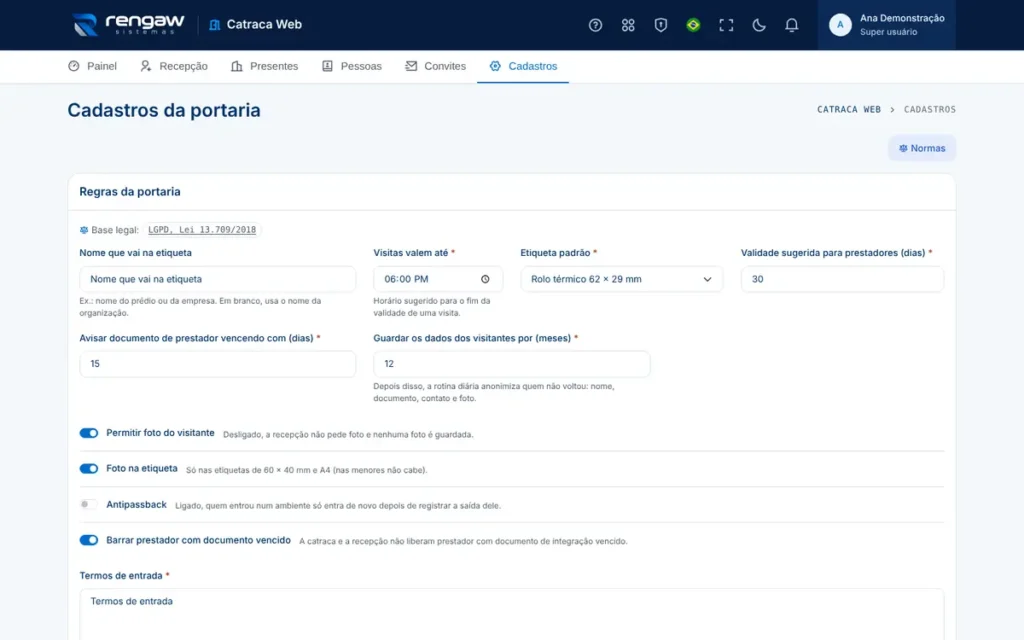Click the shield security icon
1024x640 pixels.
pos(660,25)
